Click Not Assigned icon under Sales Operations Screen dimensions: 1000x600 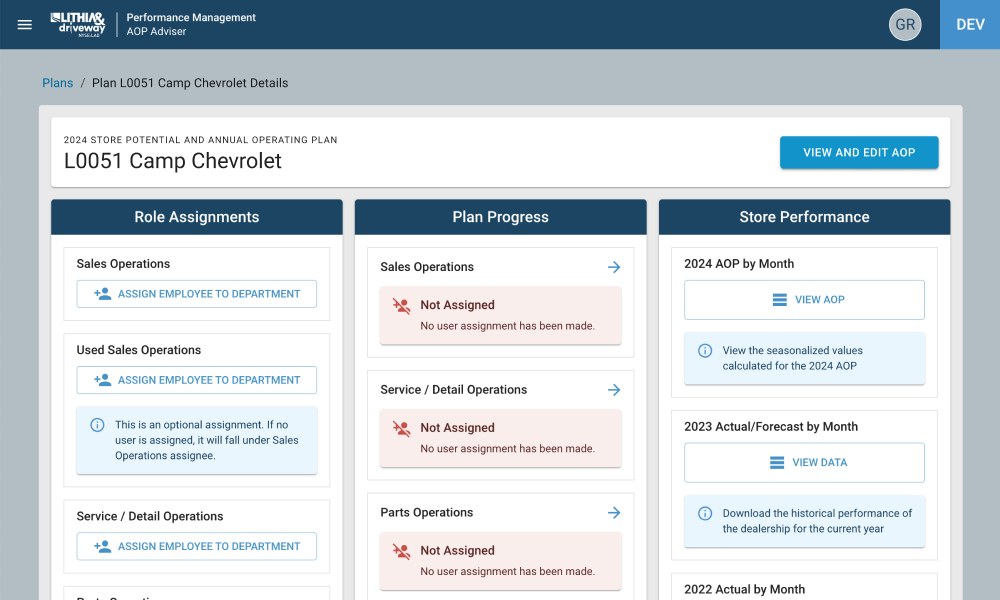click(x=401, y=306)
